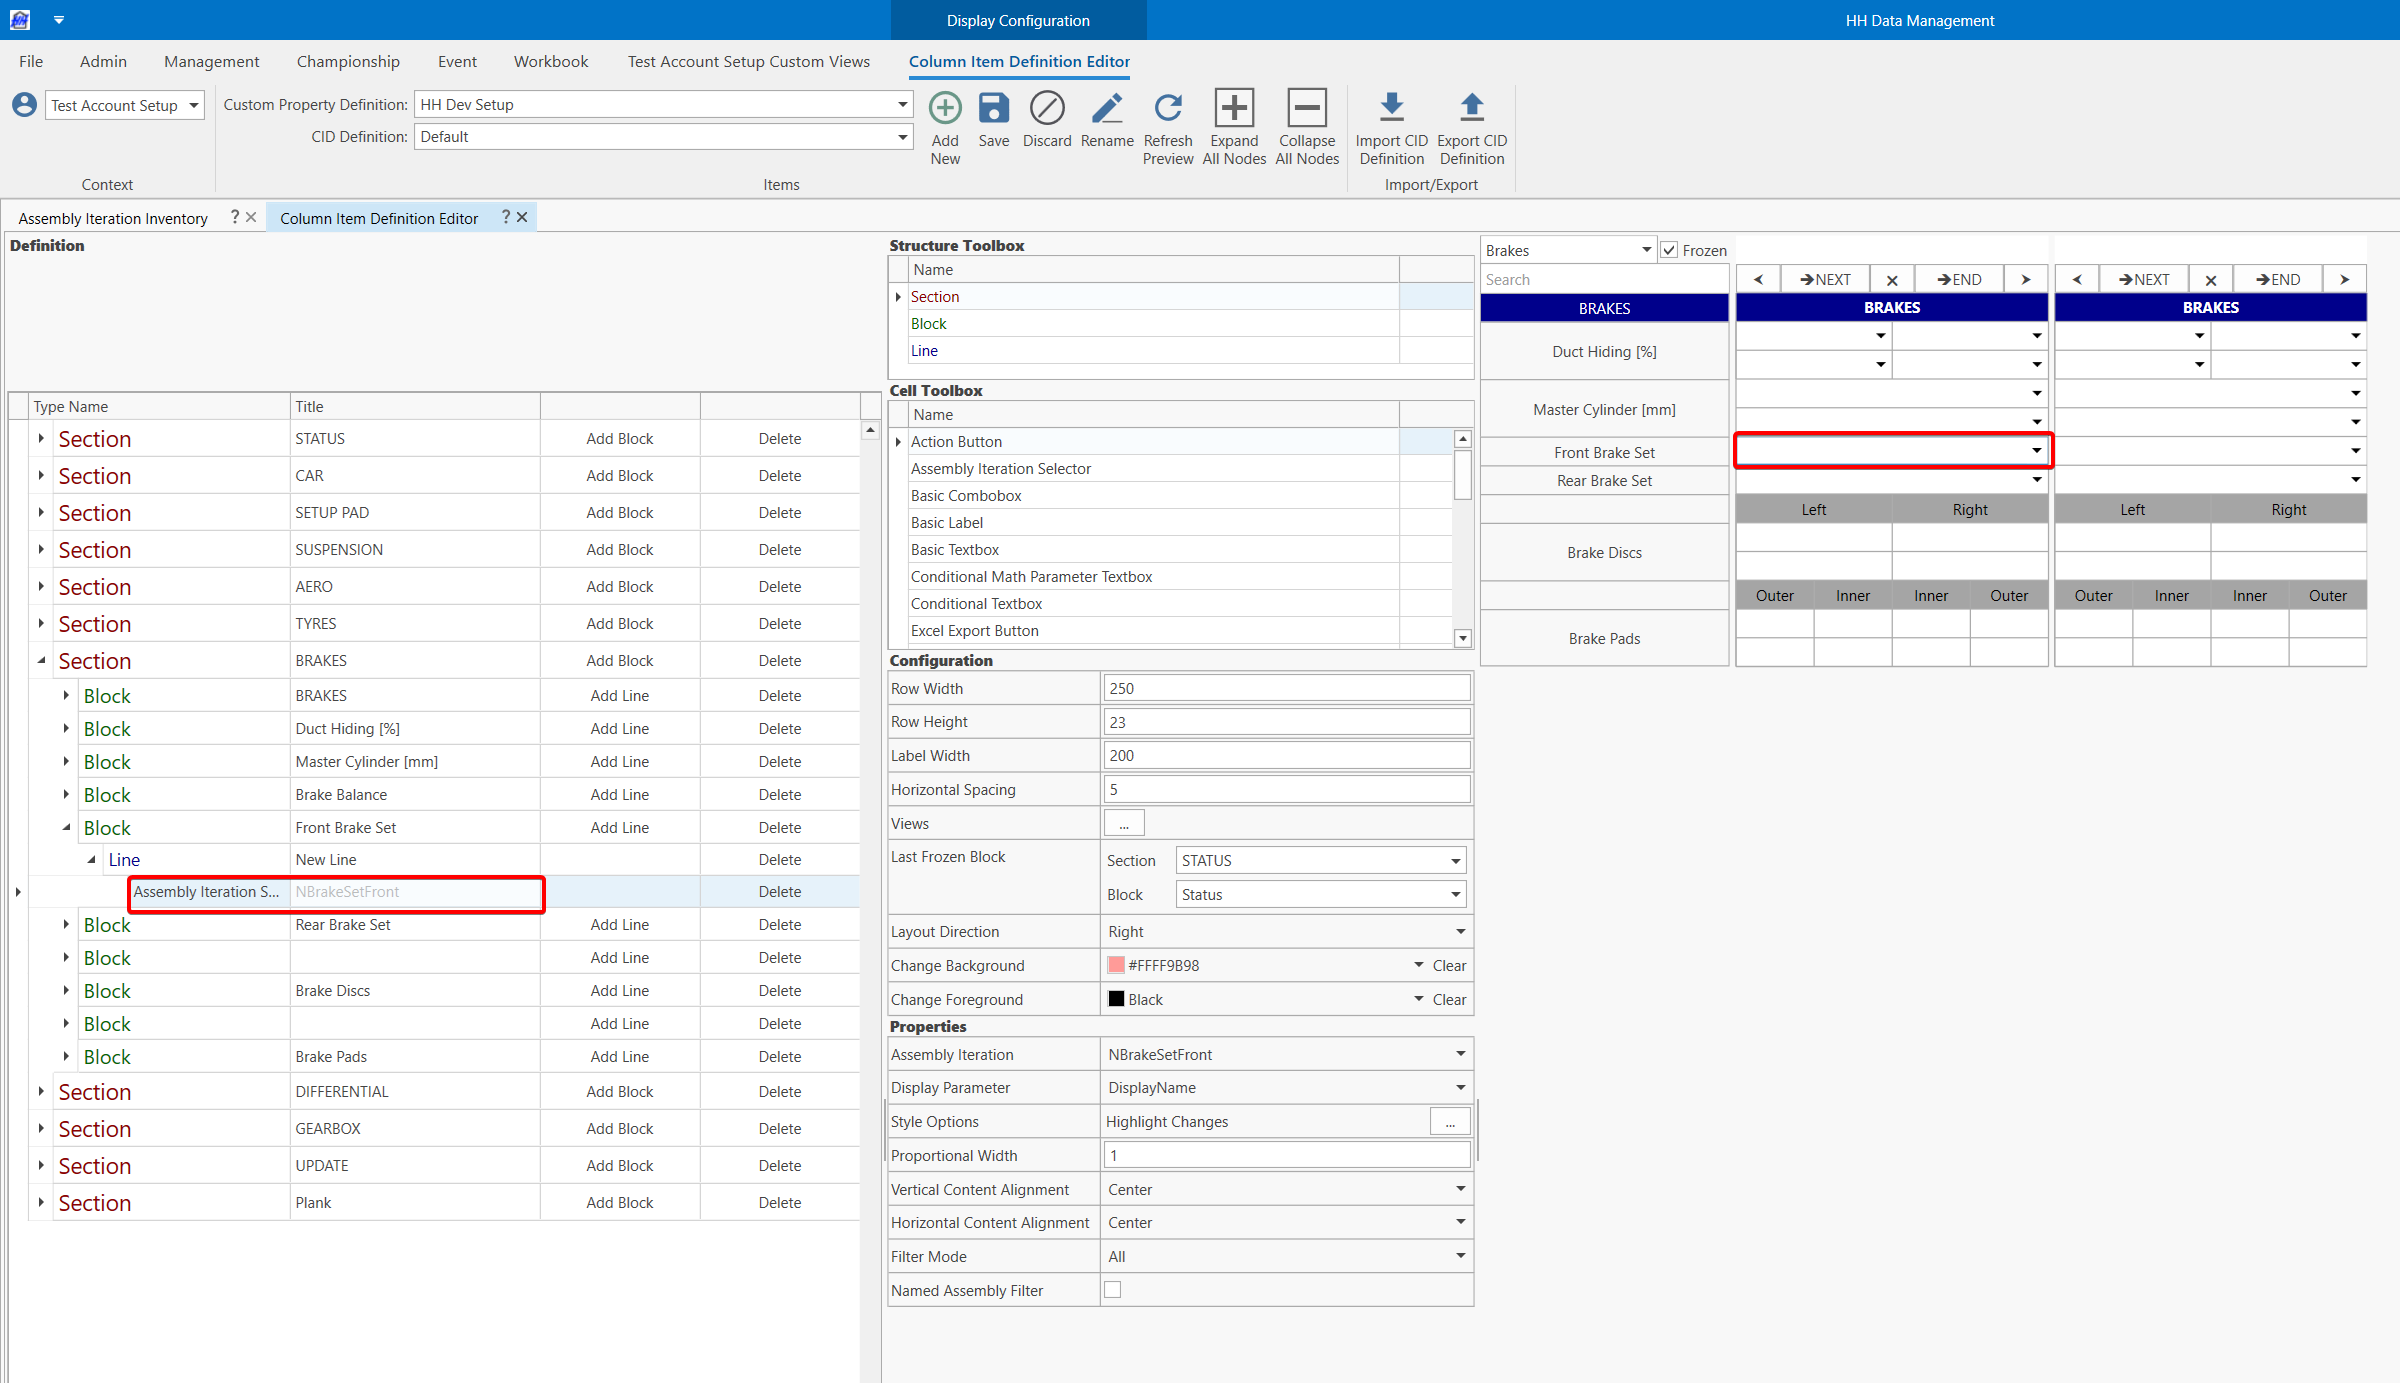This screenshot has width=2400, height=1383.
Task: Enable the Named Assembly Filter checkbox
Action: click(1112, 1290)
